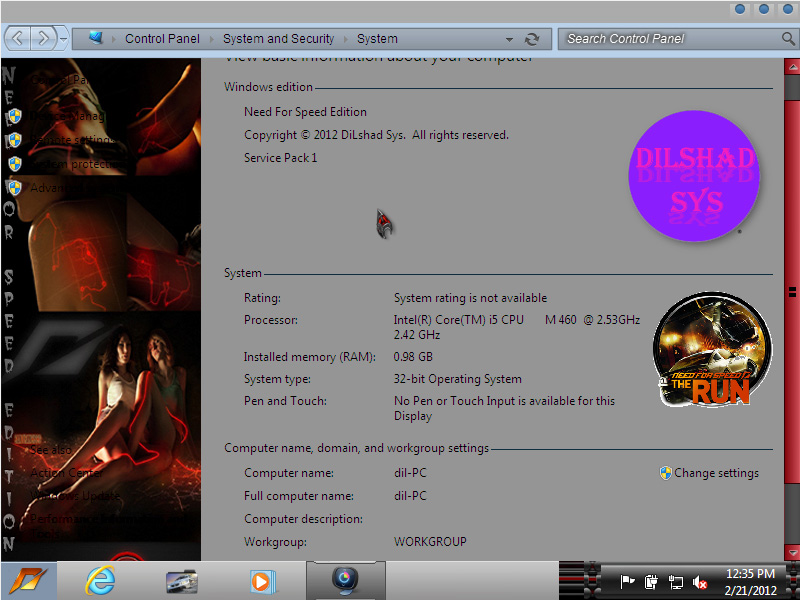Open Windows Media Player from taskbar
This screenshot has height=600, width=800.
tap(261, 580)
